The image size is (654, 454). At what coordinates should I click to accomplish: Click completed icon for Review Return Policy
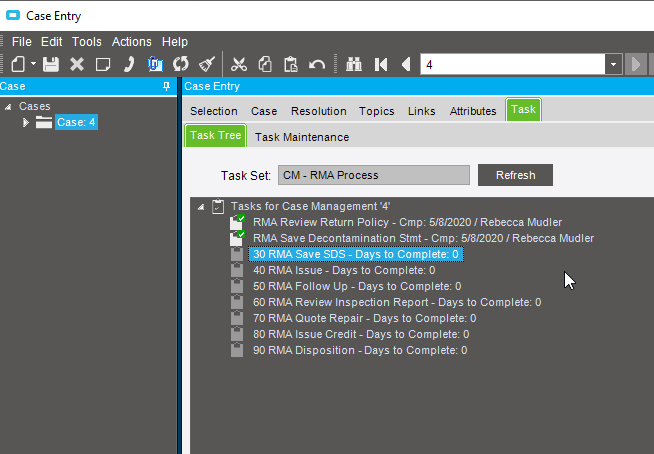pyautogui.click(x=237, y=222)
